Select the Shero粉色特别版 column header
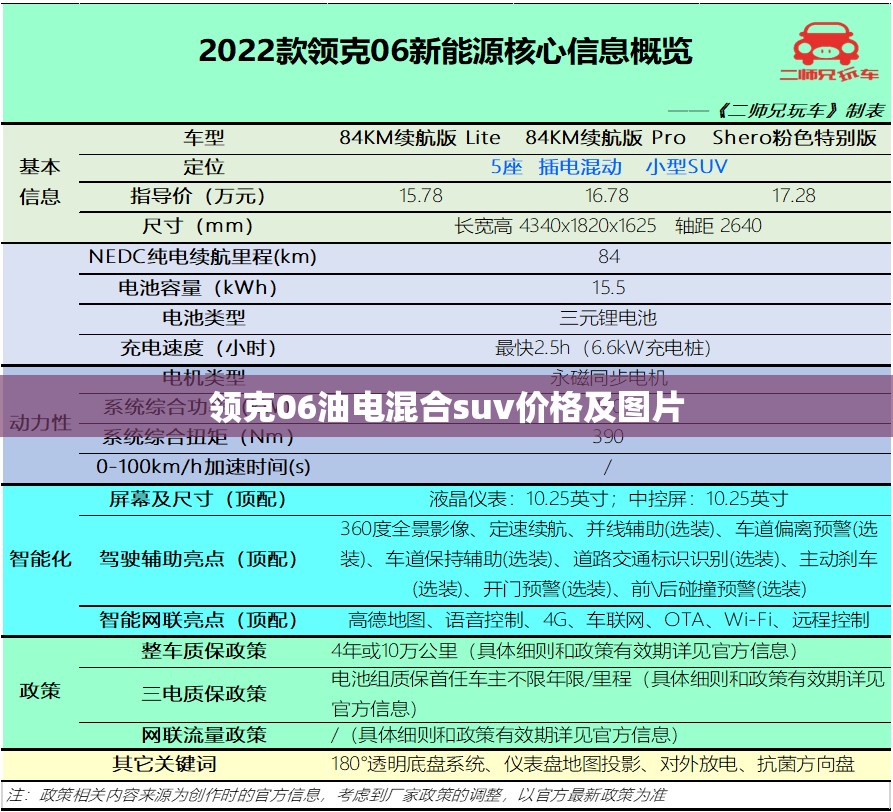 794,138
